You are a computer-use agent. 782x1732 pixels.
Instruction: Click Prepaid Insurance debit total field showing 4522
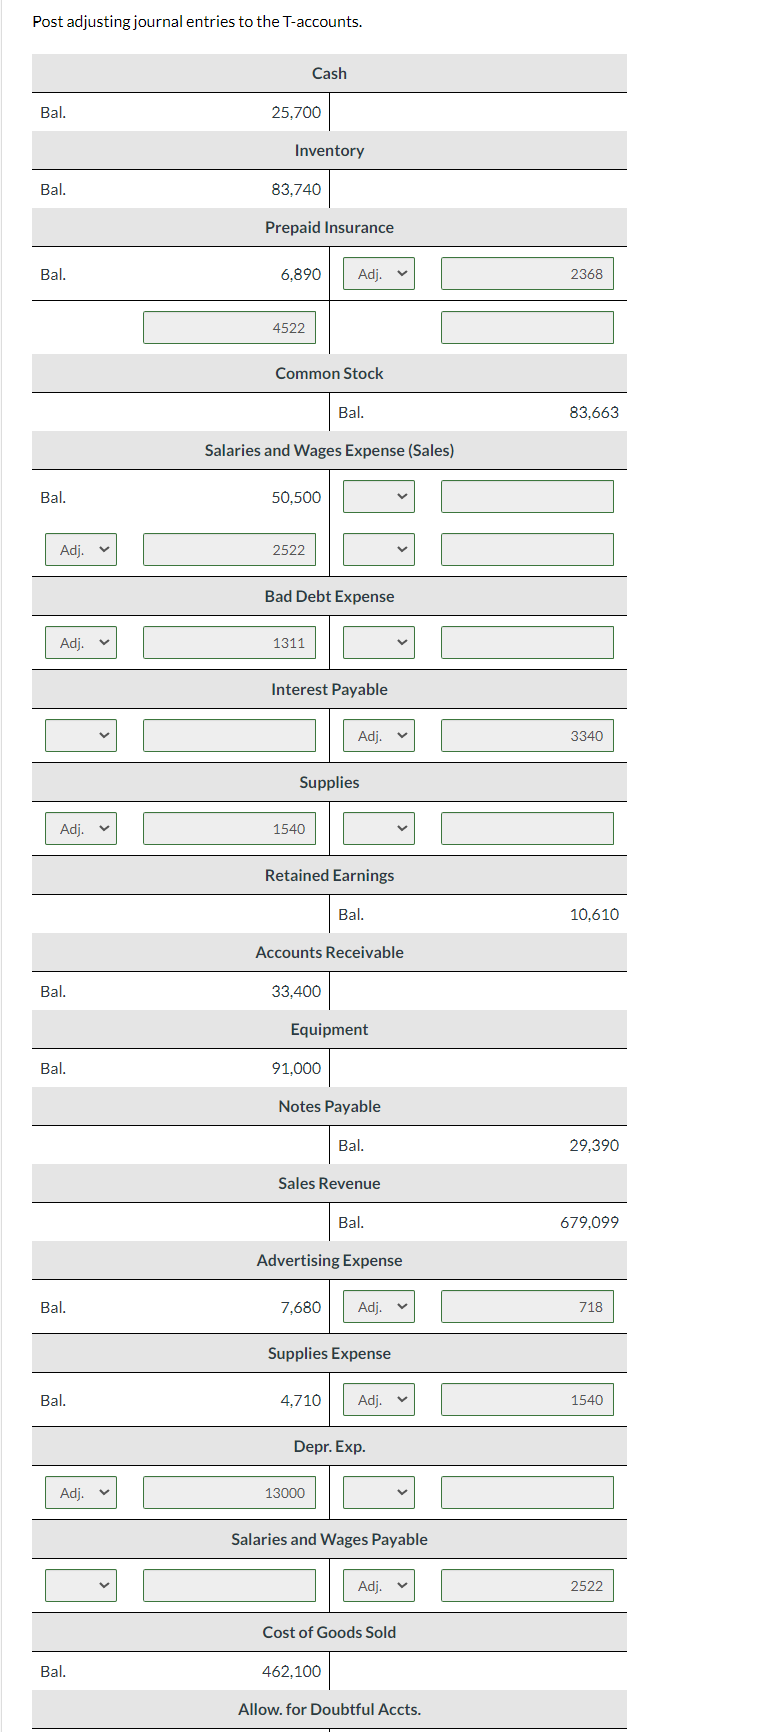point(229,328)
